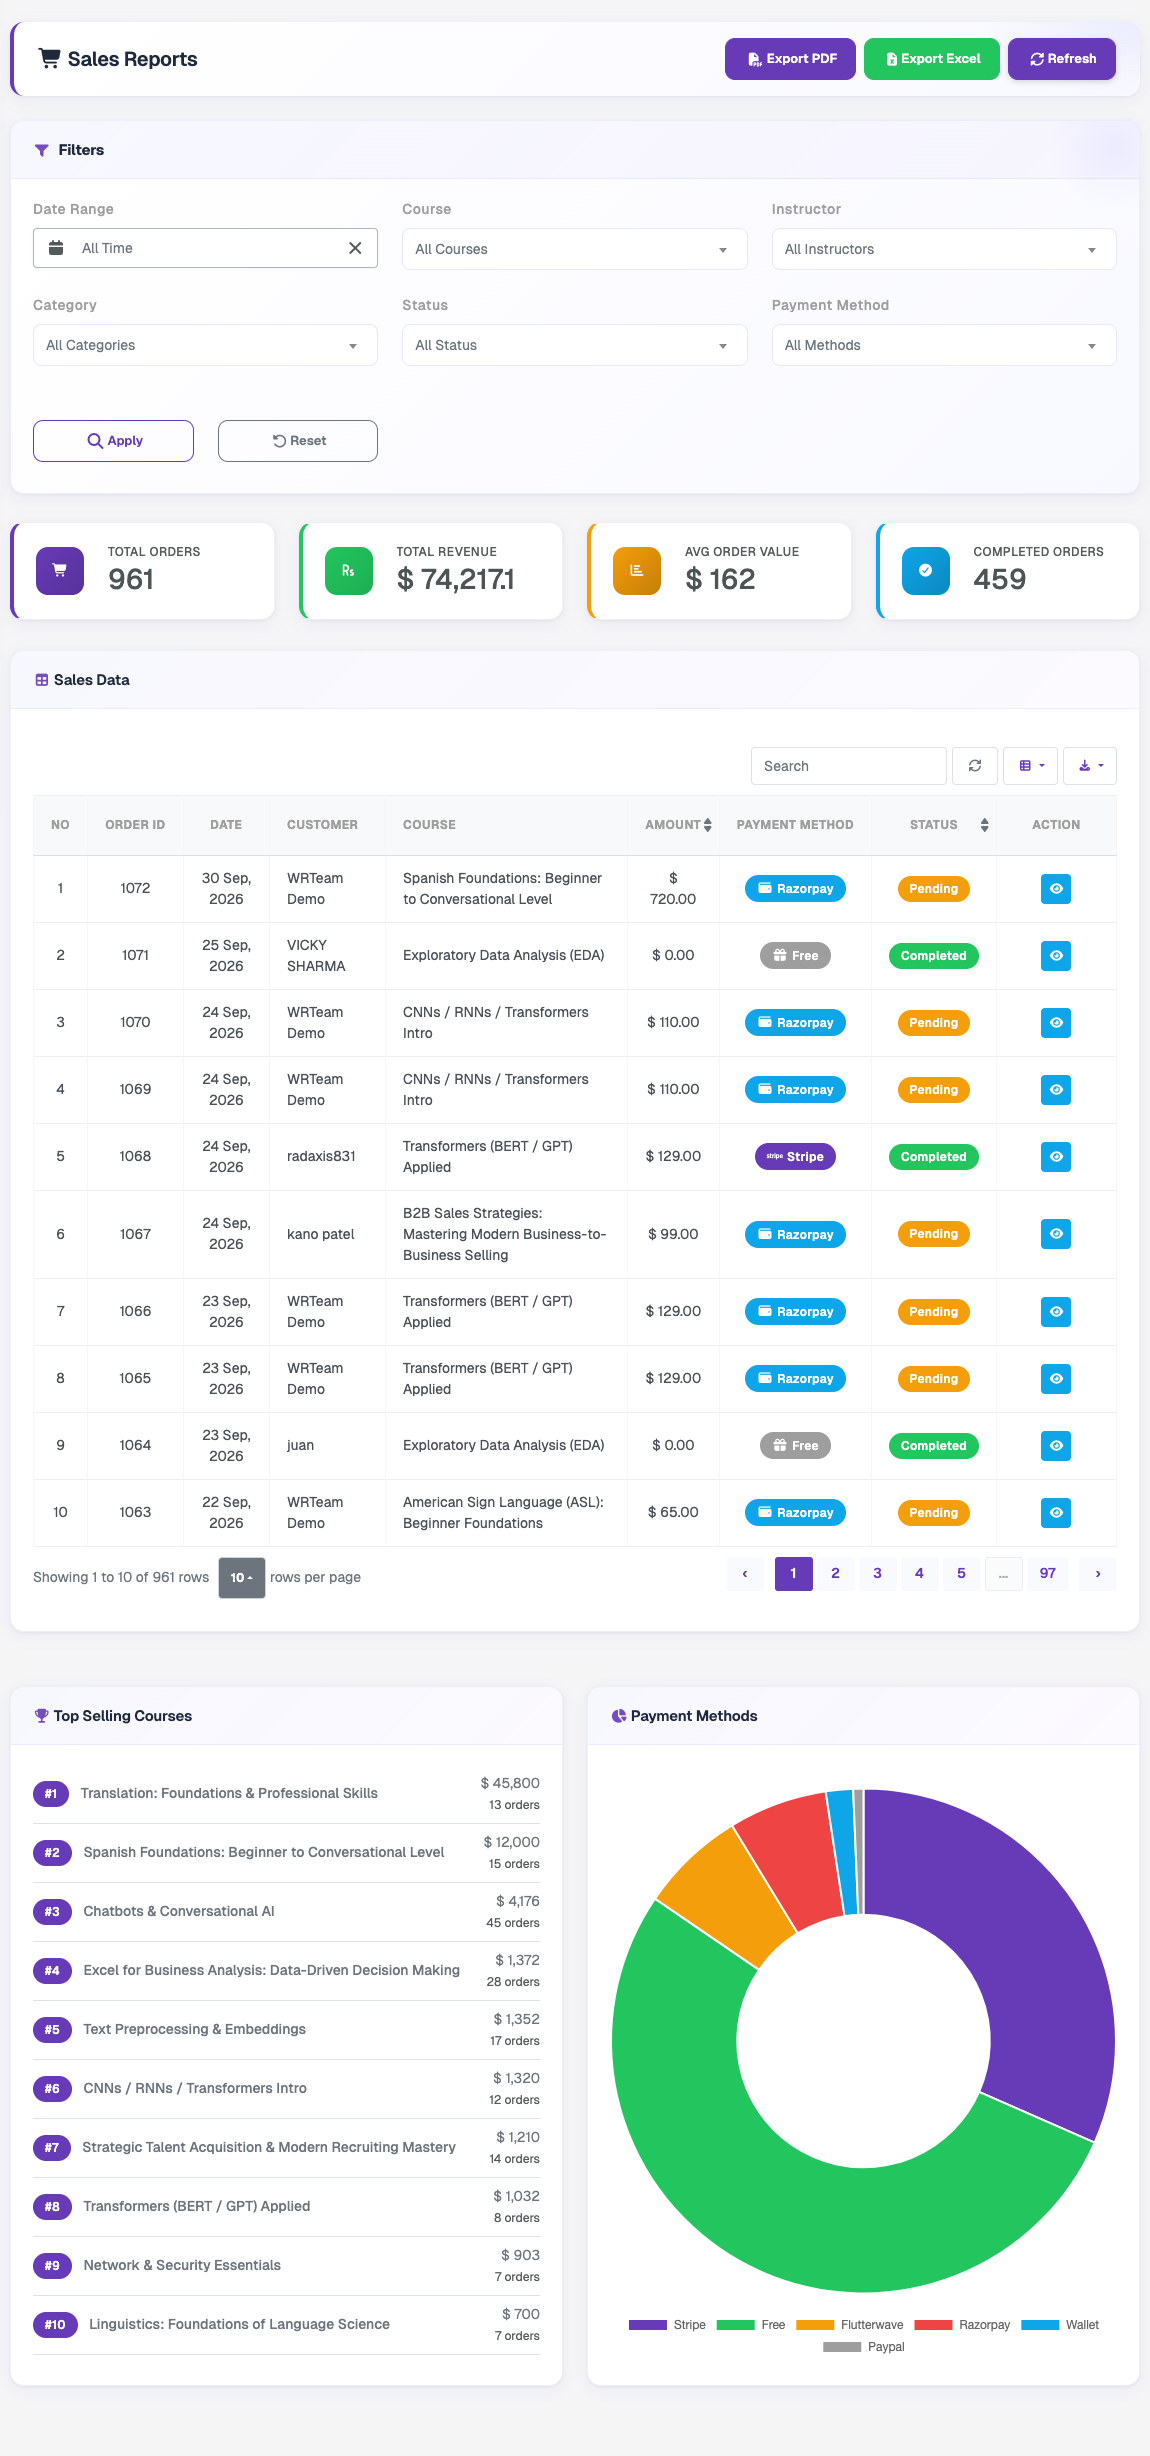Go to previous page arrow
Viewport: 1150px width, 2456px height.
click(745, 1574)
